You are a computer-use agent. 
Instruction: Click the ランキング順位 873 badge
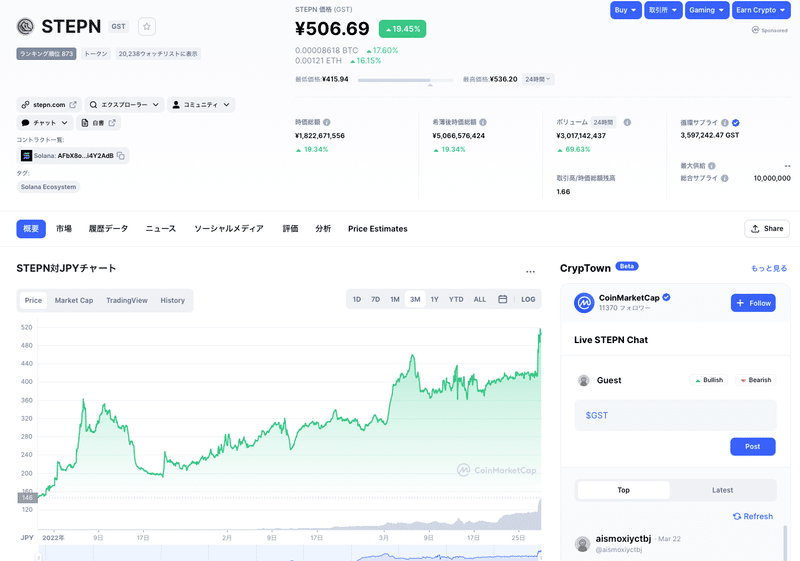coord(46,54)
